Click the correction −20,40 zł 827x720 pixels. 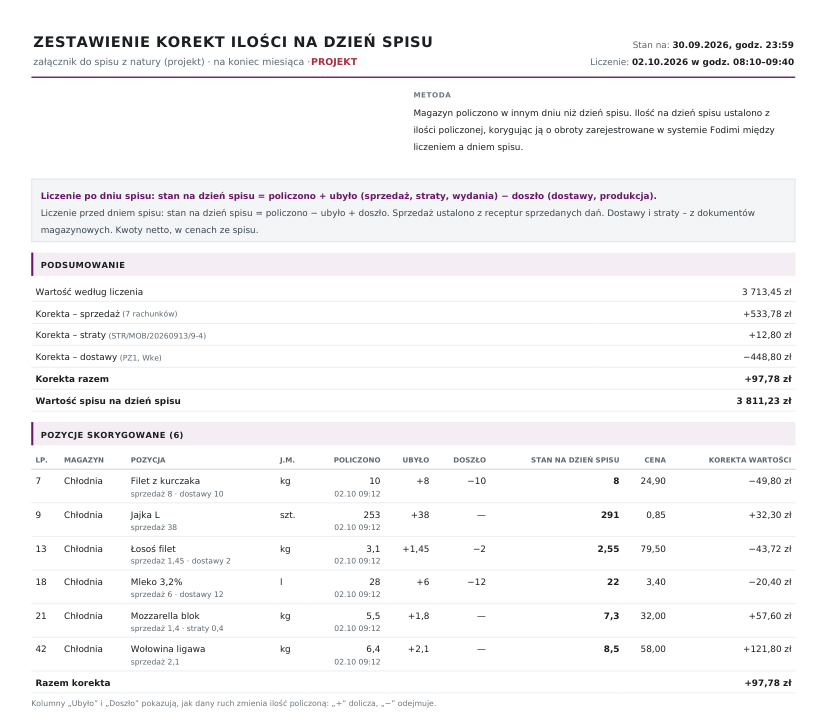point(770,582)
